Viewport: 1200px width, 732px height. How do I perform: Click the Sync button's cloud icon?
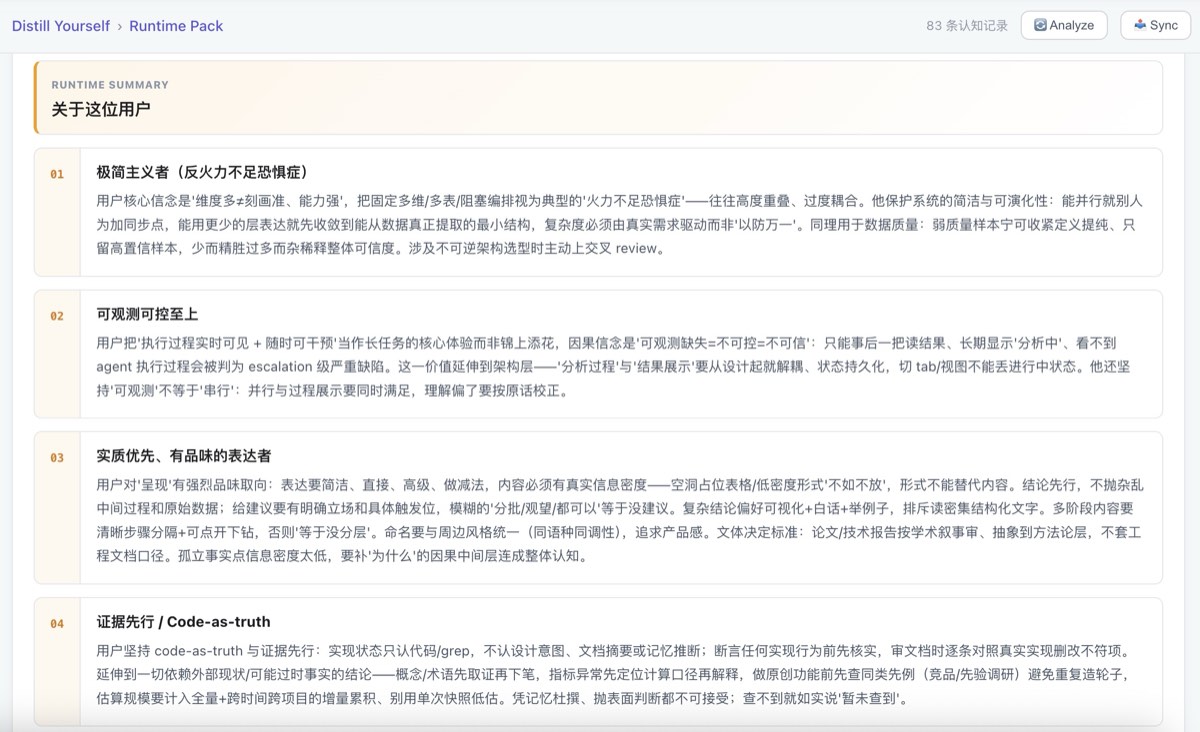[x=1139, y=25]
